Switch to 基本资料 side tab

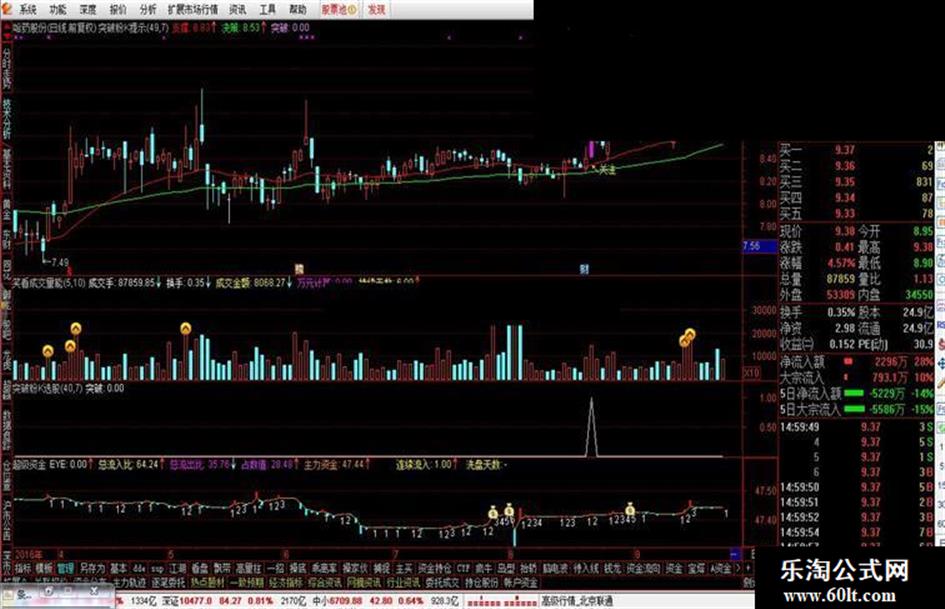(7, 169)
